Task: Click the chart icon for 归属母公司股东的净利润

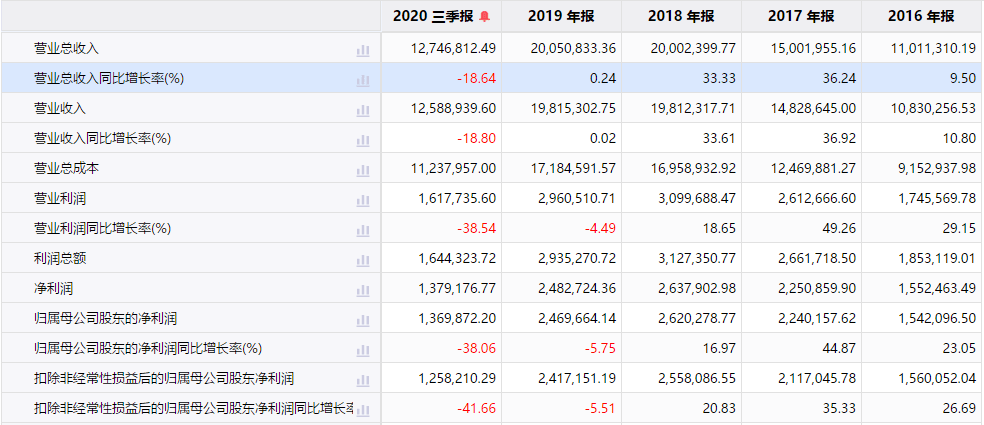Action: [x=363, y=319]
